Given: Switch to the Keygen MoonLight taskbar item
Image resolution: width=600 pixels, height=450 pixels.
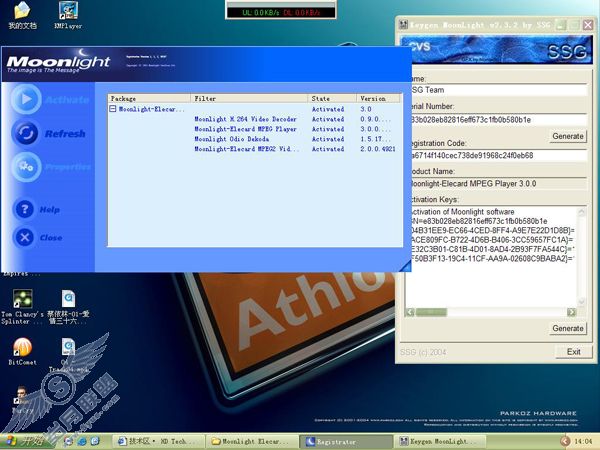Looking at the screenshot, I should (x=440, y=441).
